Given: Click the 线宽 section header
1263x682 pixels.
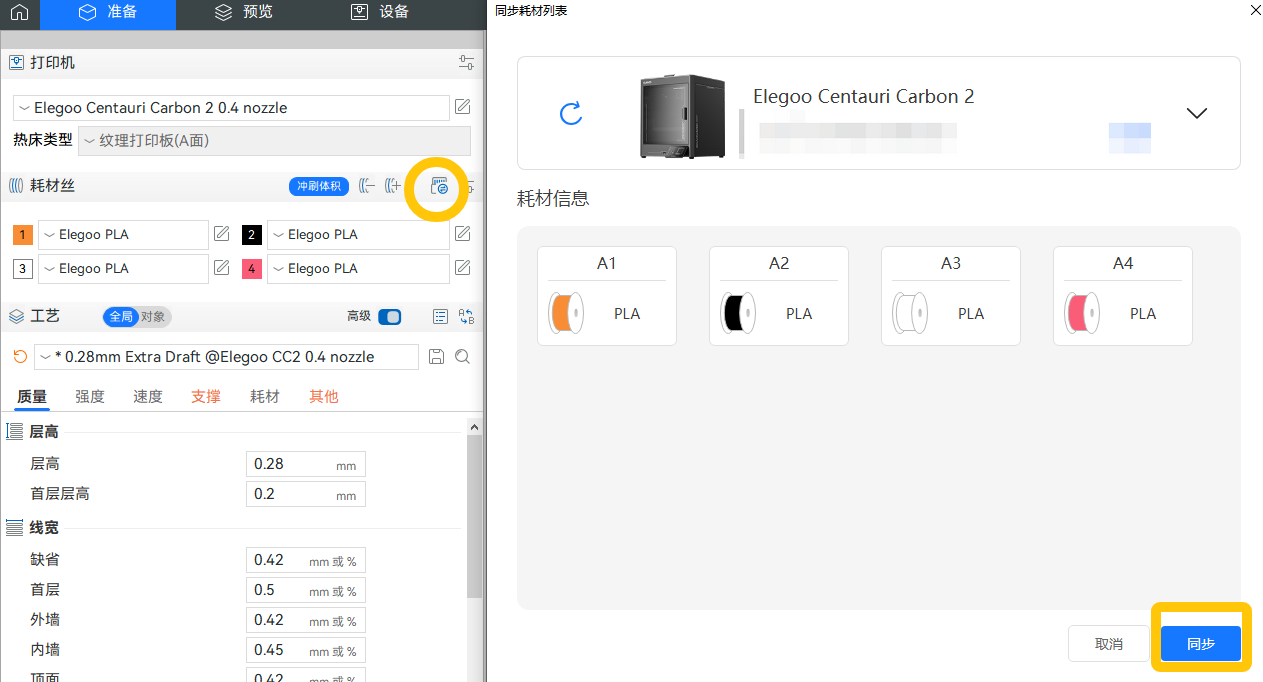Looking at the screenshot, I should [44, 528].
